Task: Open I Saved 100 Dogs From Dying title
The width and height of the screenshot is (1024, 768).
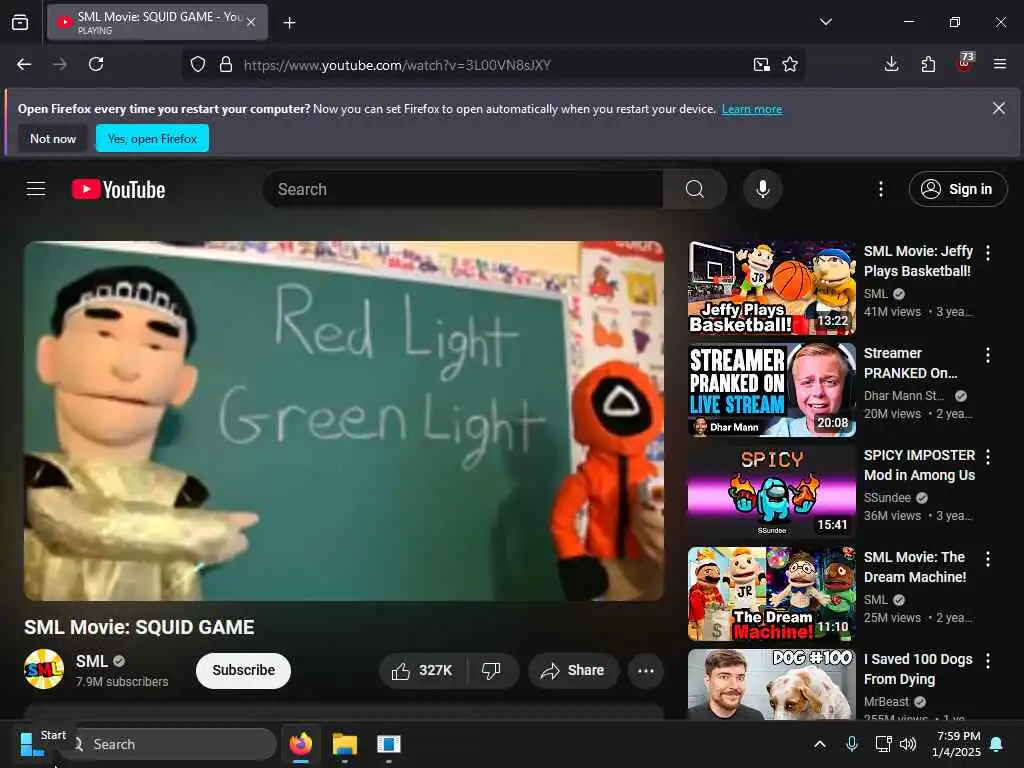Action: point(918,669)
